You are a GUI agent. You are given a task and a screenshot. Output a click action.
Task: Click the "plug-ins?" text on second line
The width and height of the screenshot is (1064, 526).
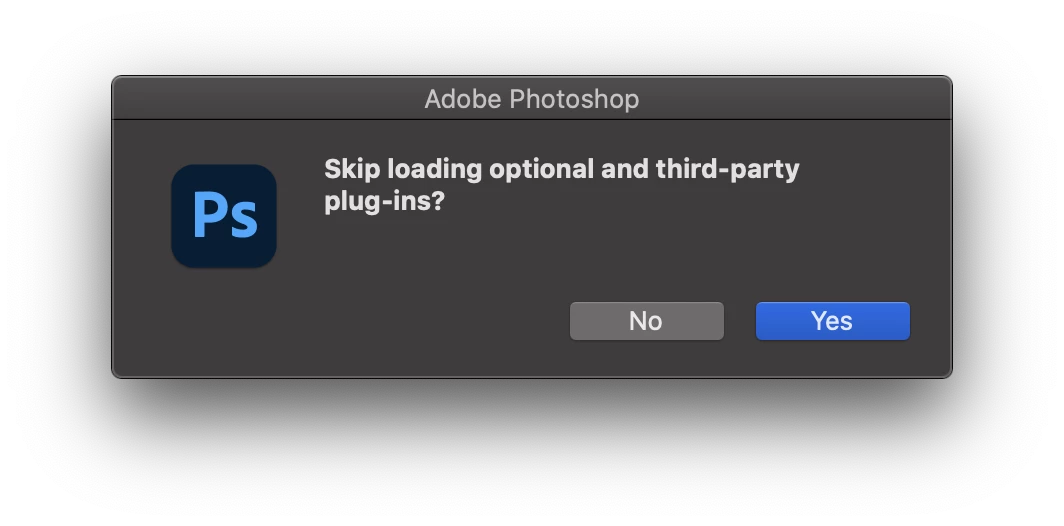click(x=384, y=201)
